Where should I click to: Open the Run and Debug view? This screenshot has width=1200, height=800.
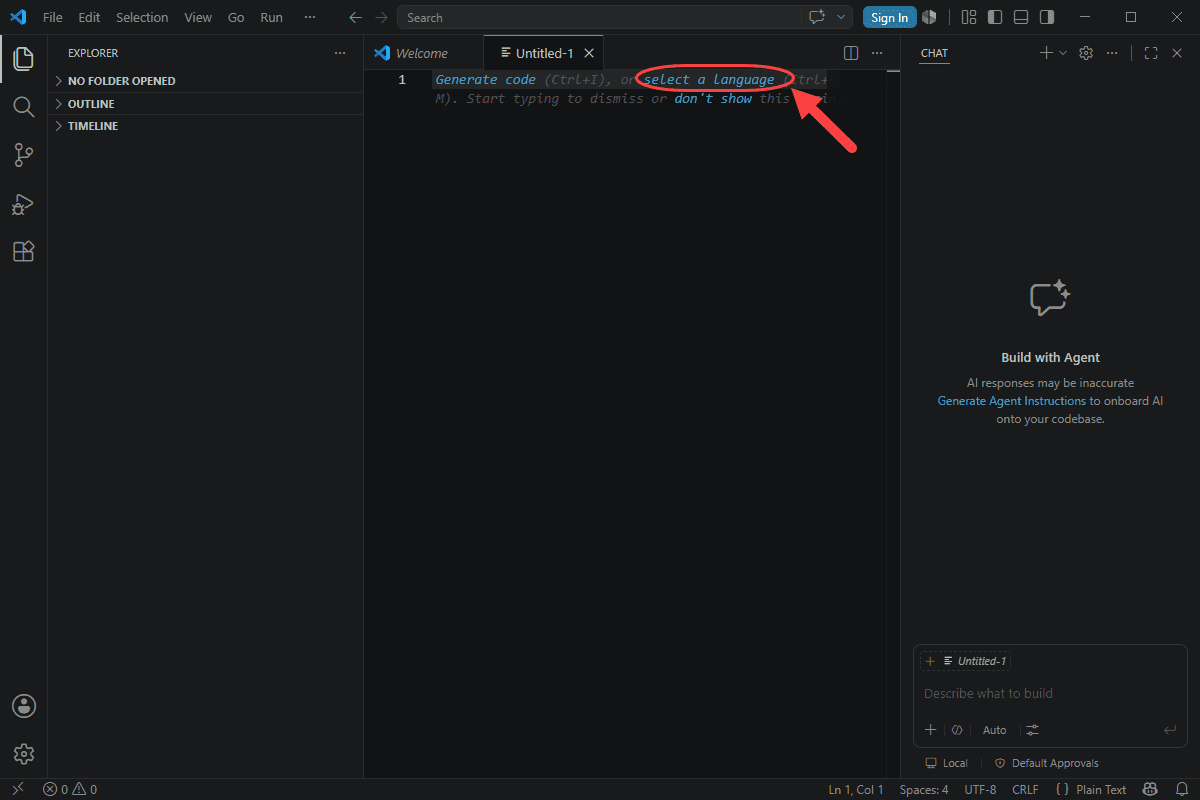(x=23, y=203)
